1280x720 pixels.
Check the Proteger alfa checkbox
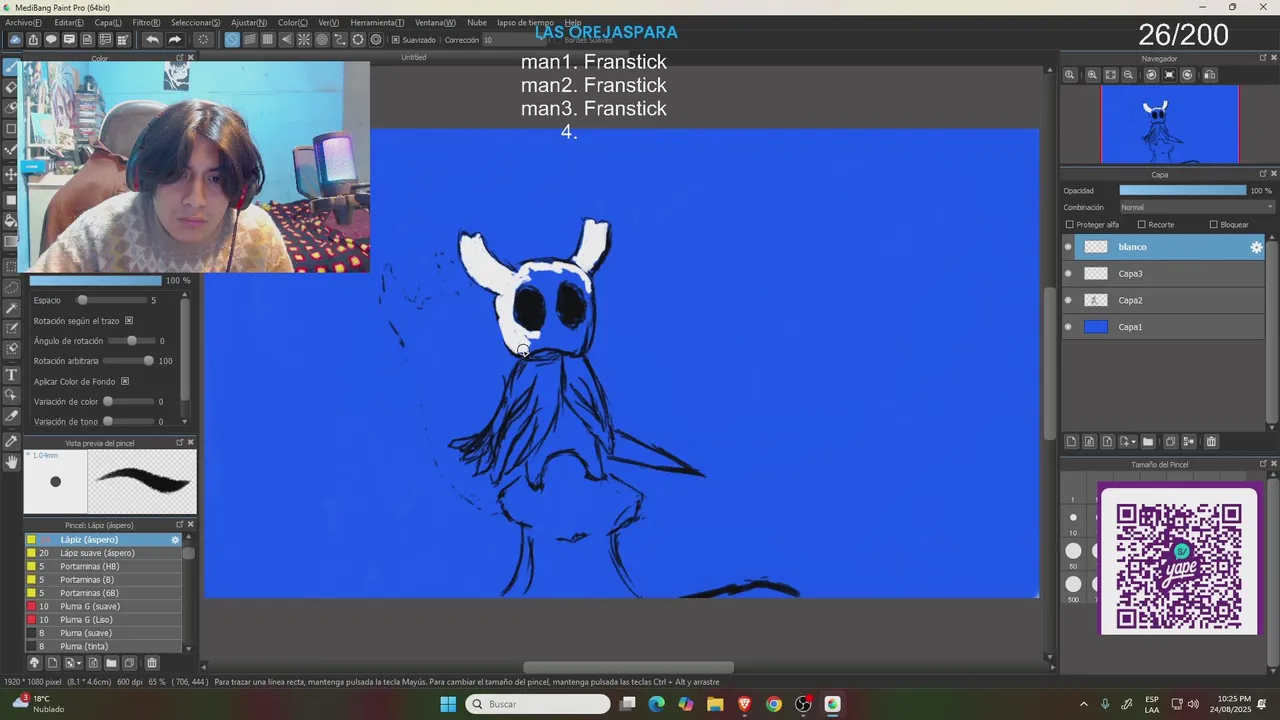pos(1069,225)
